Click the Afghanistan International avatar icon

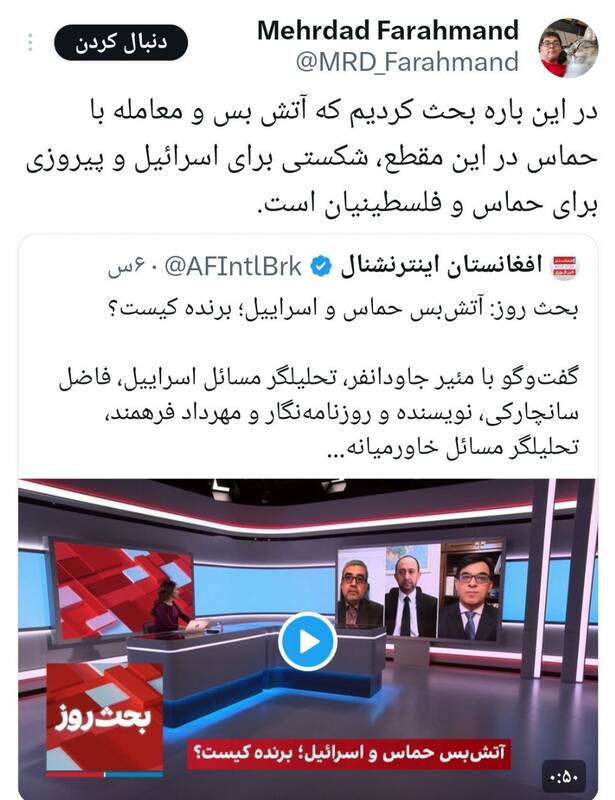(x=565, y=267)
